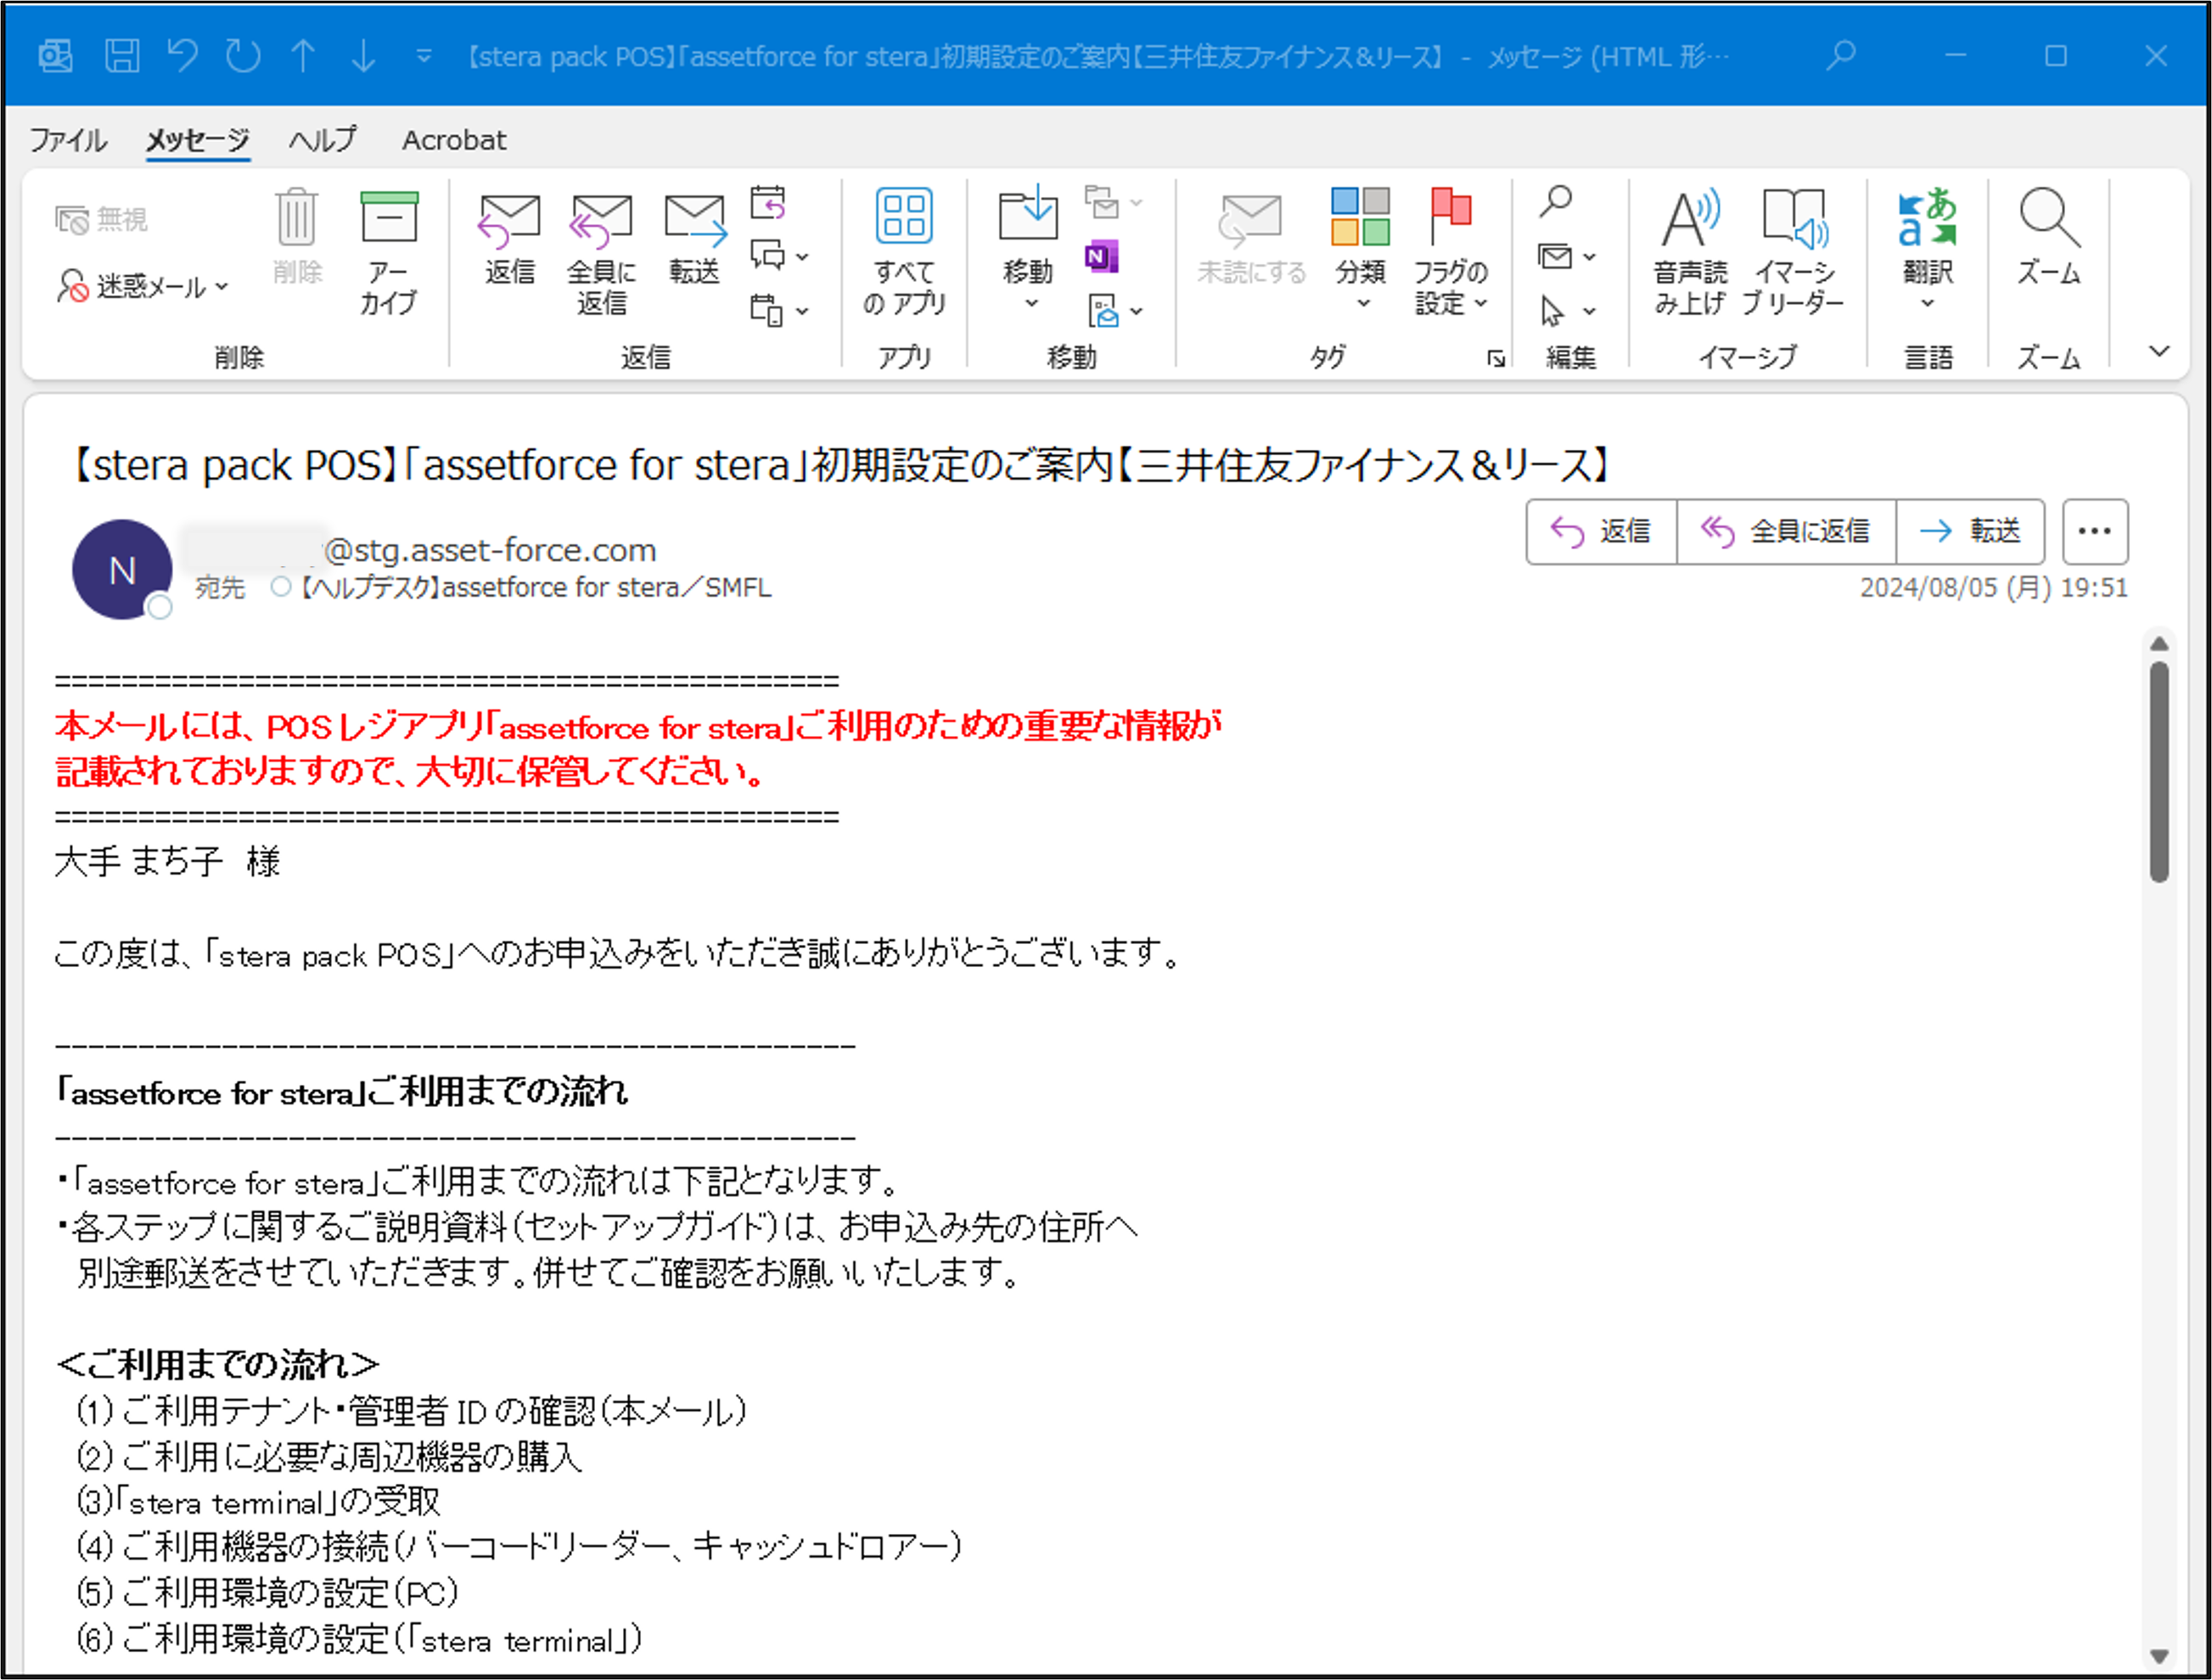Click 全員に返信 (Reply All) in the message header
The height and width of the screenshot is (1680, 2212).
click(1786, 531)
